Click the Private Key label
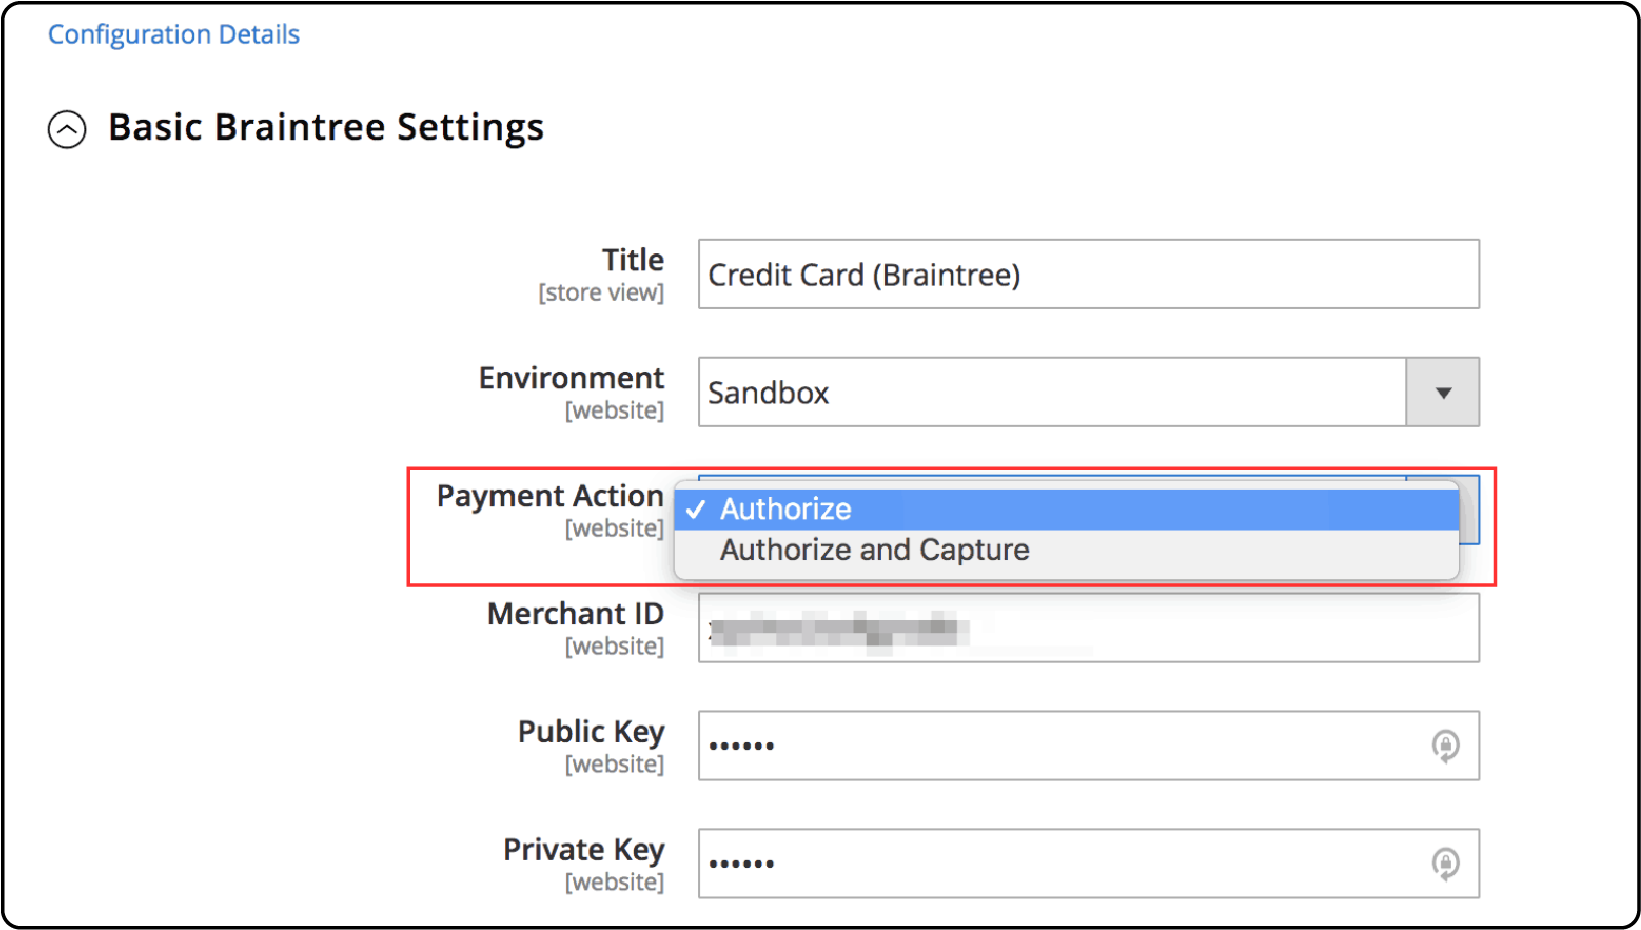Viewport: 1641px width, 930px height. pos(584,850)
